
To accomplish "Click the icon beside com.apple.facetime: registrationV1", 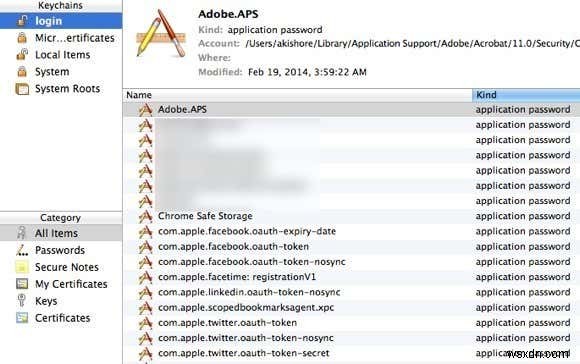I will point(145,277).
